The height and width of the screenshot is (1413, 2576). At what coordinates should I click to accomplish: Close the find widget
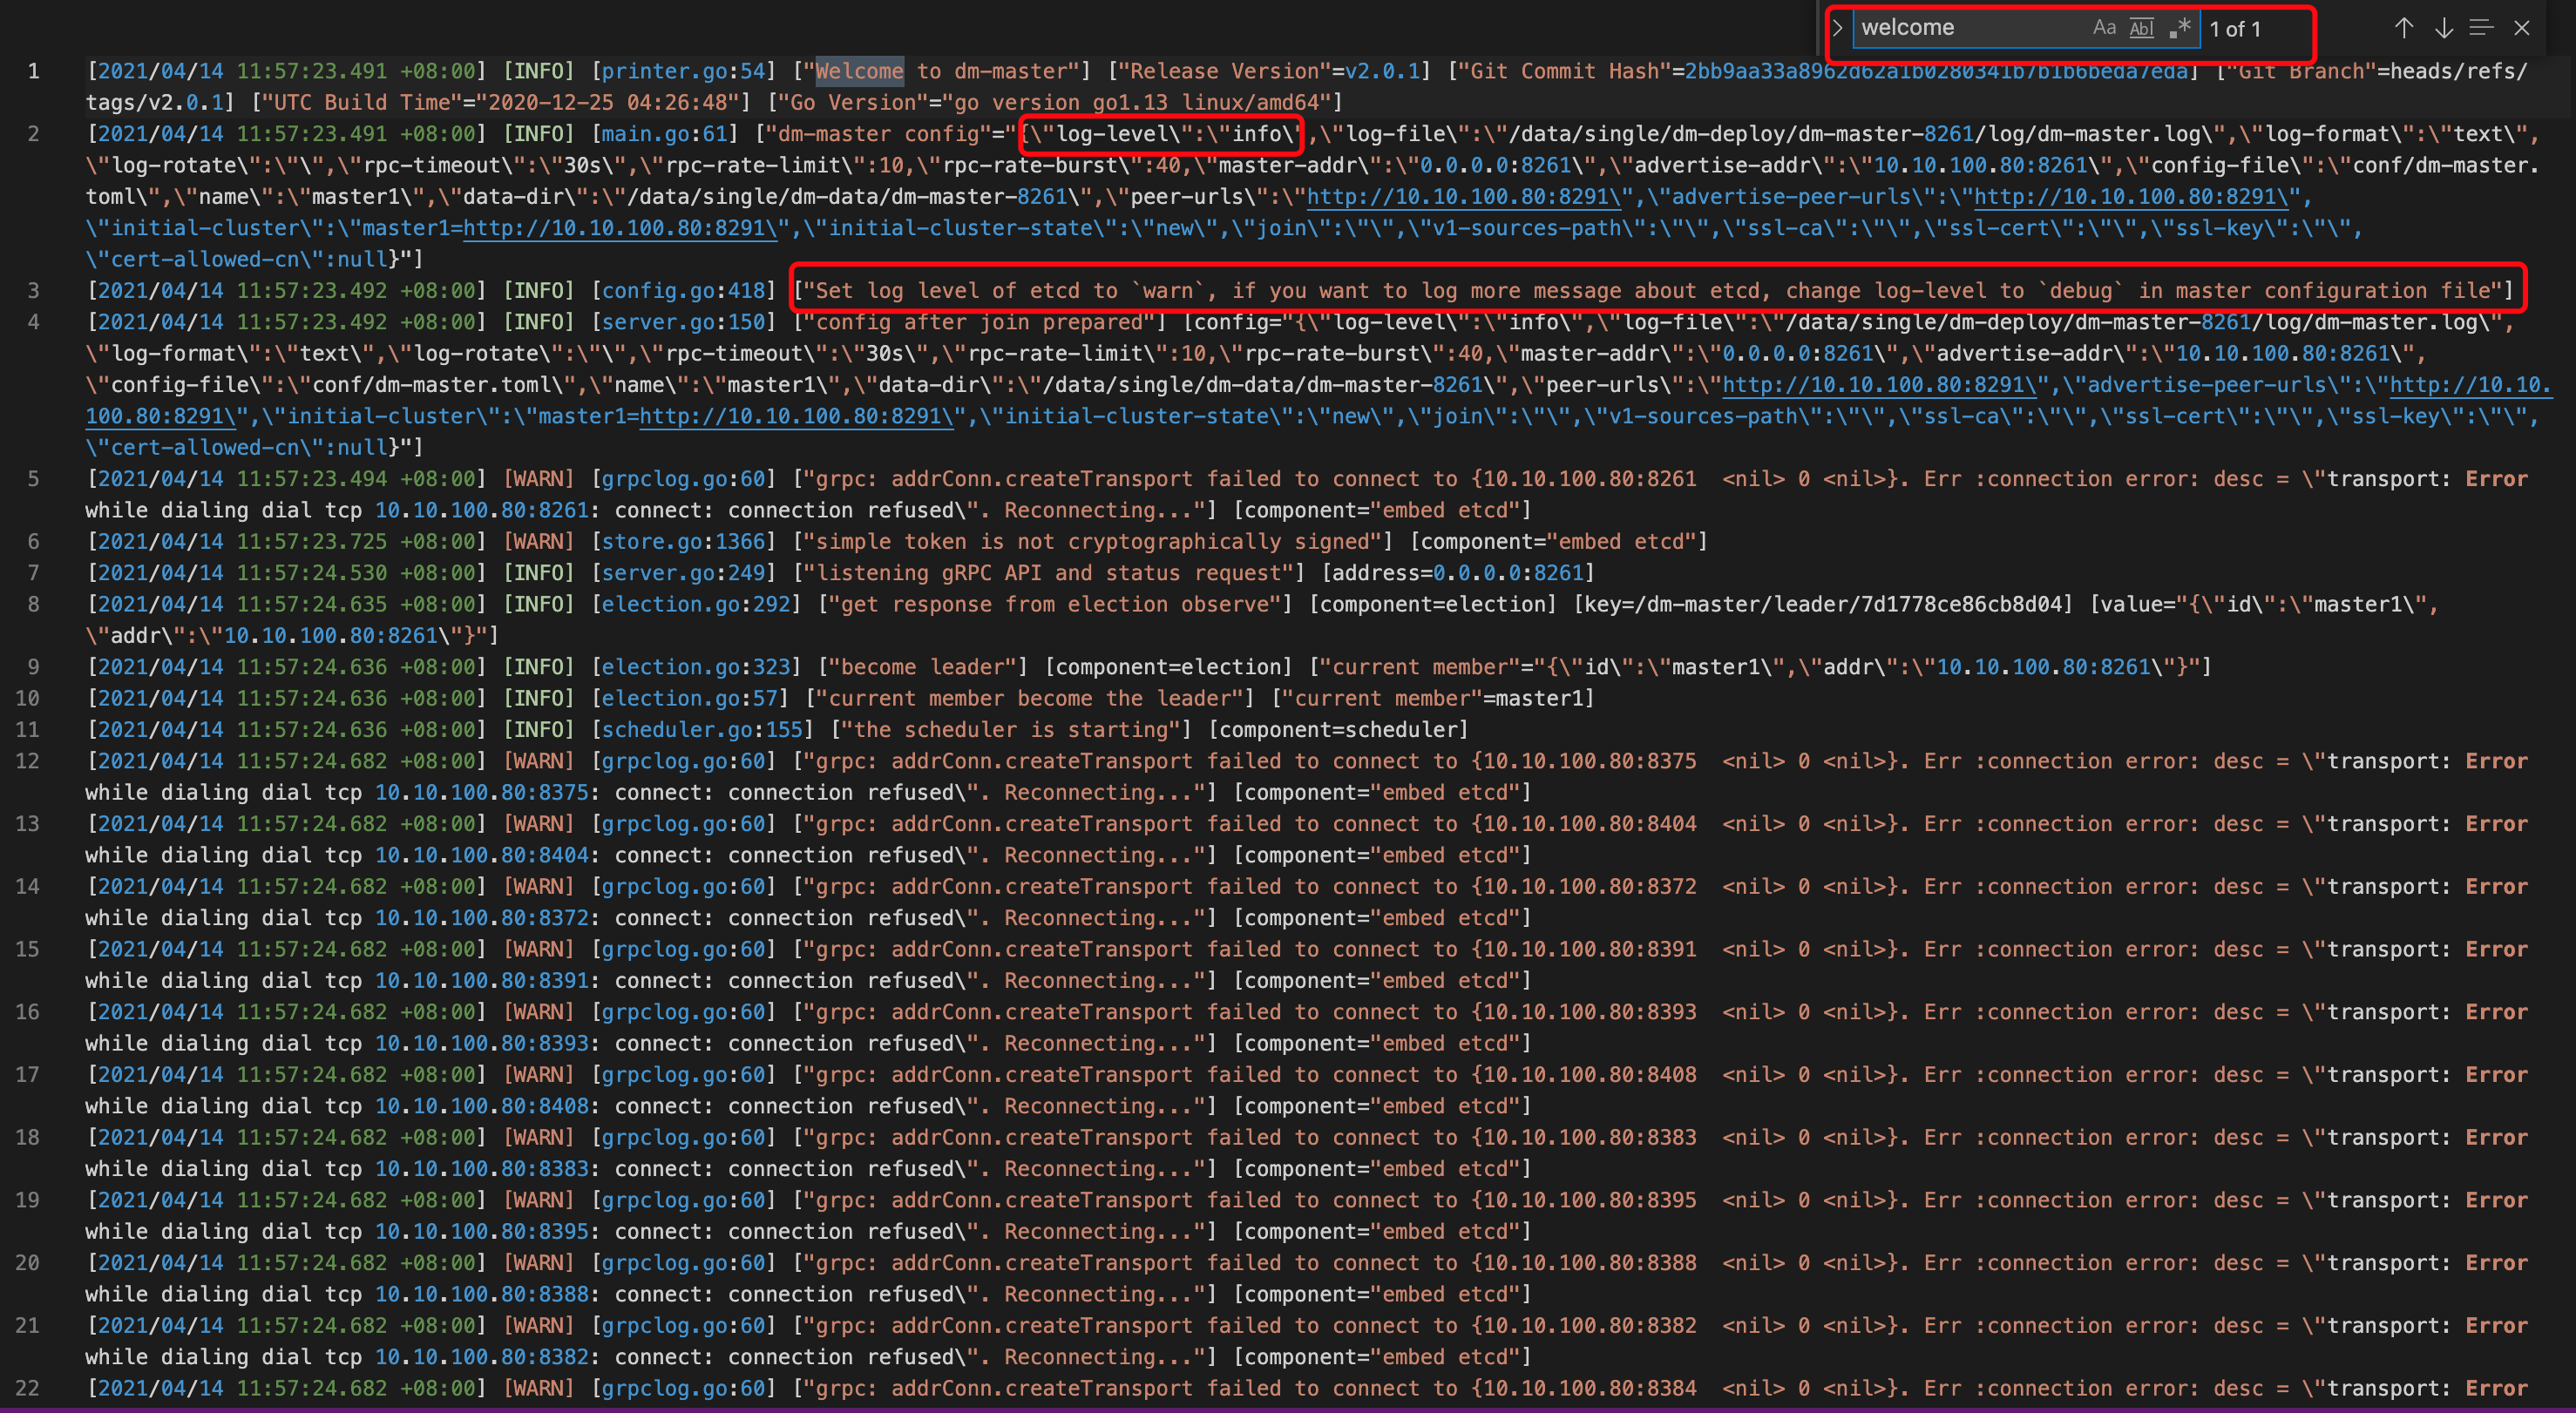(x=2521, y=28)
